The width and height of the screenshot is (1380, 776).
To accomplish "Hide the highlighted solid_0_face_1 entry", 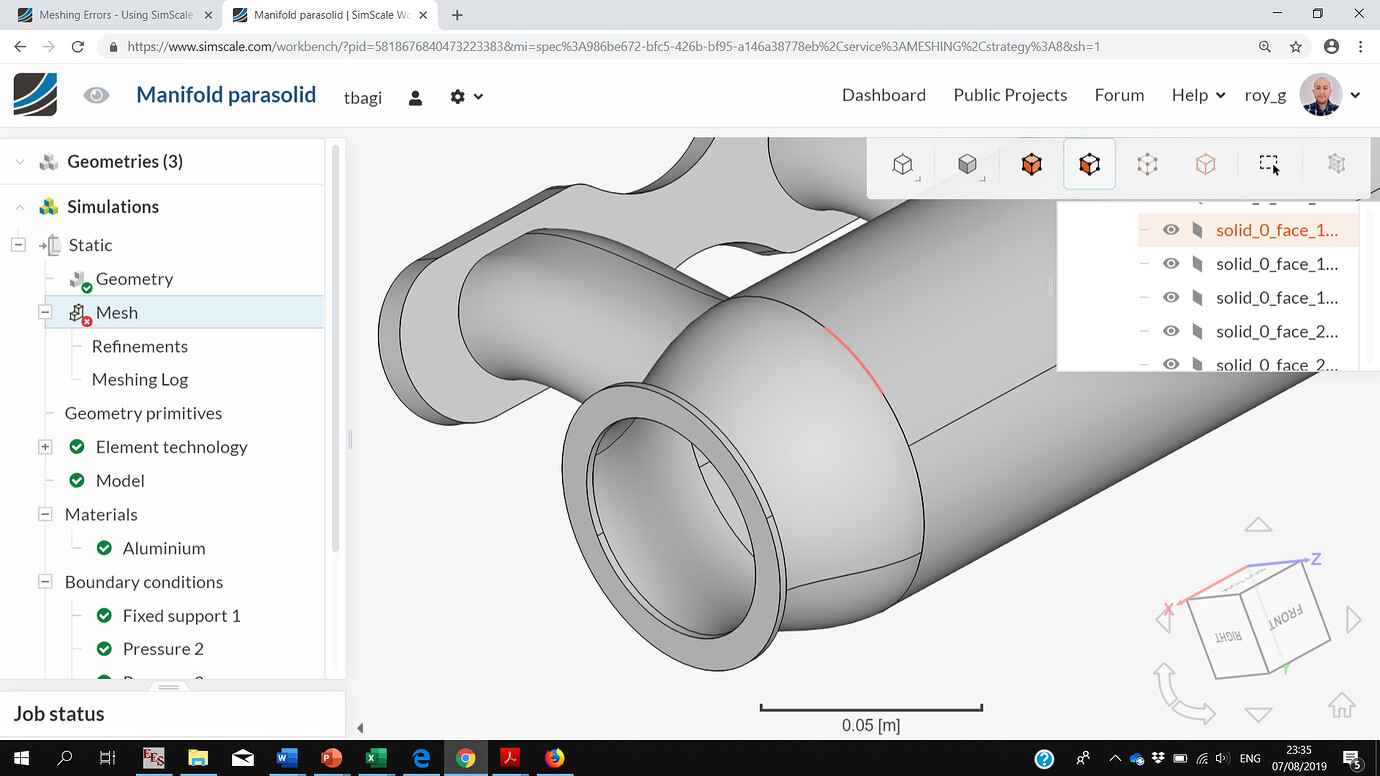I will 1170,229.
